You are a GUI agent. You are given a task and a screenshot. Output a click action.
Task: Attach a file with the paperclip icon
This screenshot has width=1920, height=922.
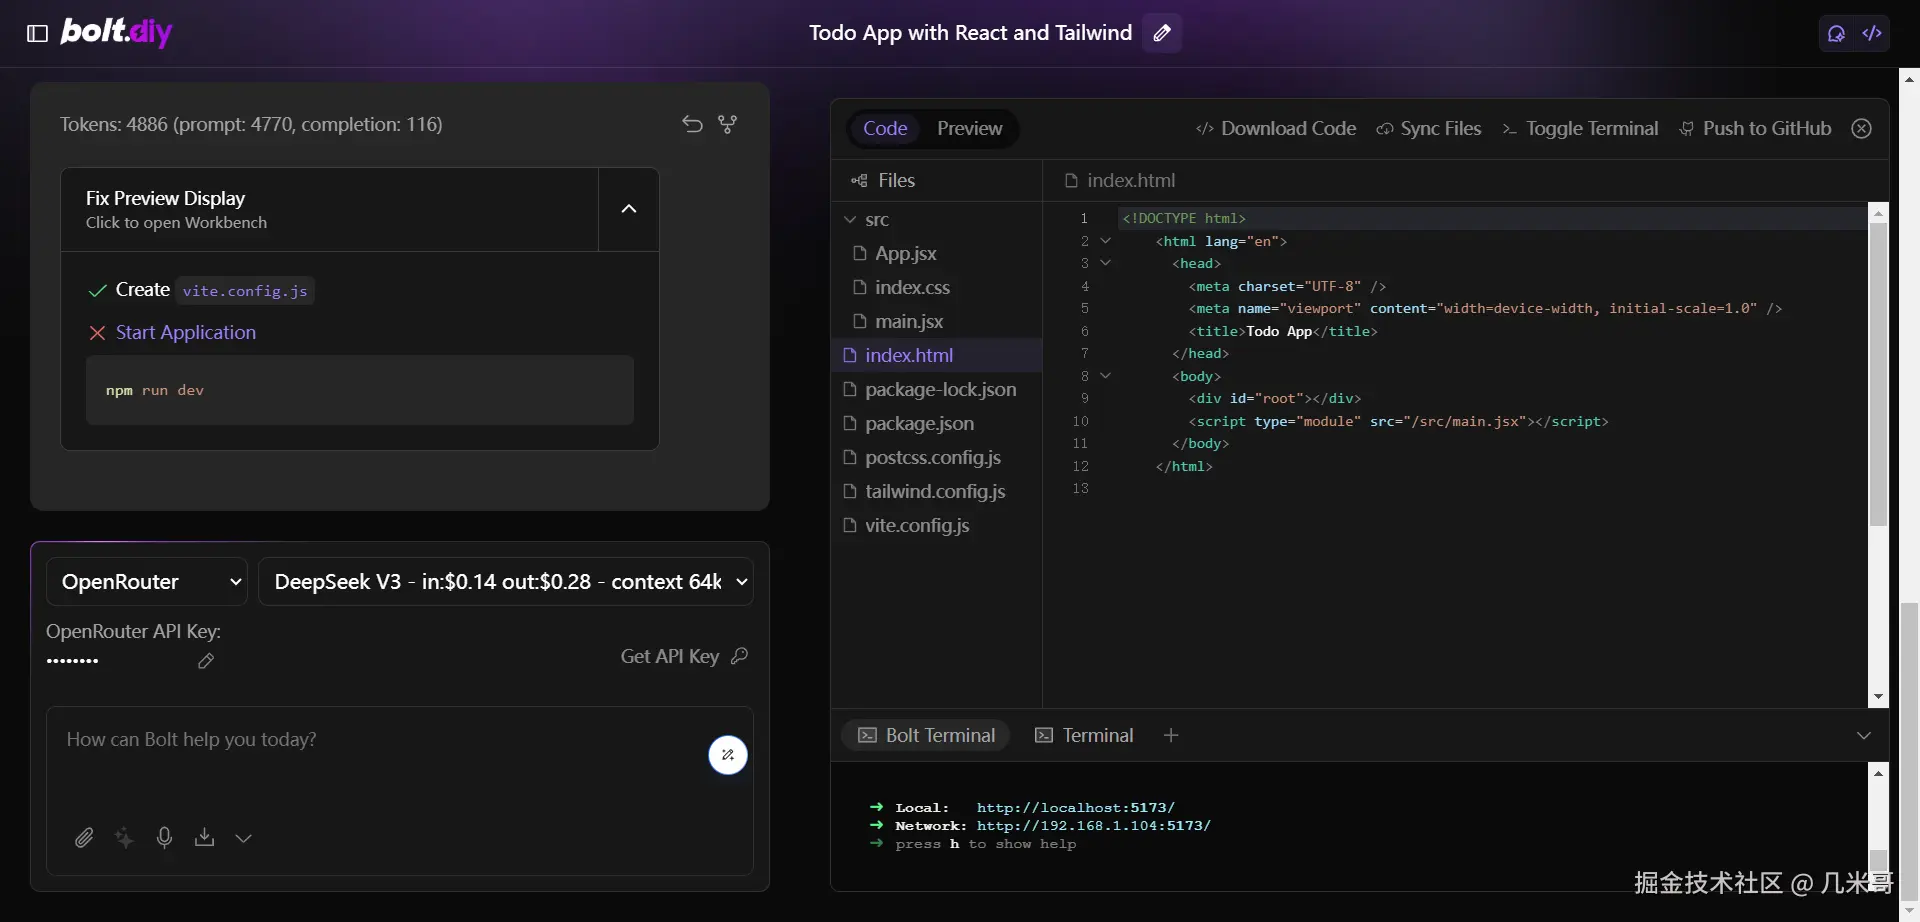pyautogui.click(x=84, y=838)
